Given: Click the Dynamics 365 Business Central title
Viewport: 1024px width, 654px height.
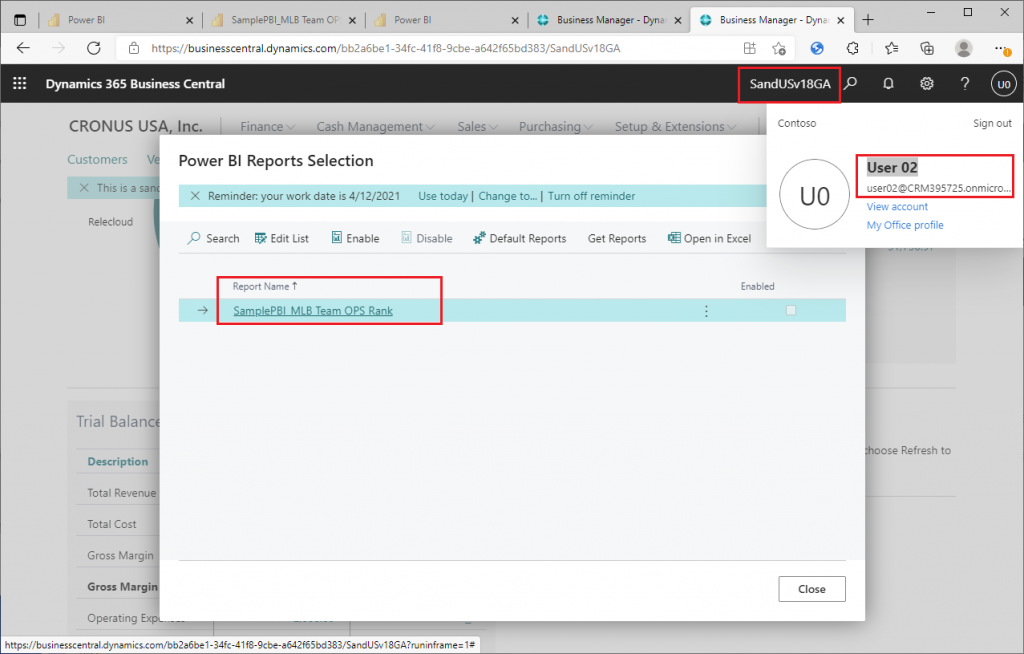Looking at the screenshot, I should 135,84.
